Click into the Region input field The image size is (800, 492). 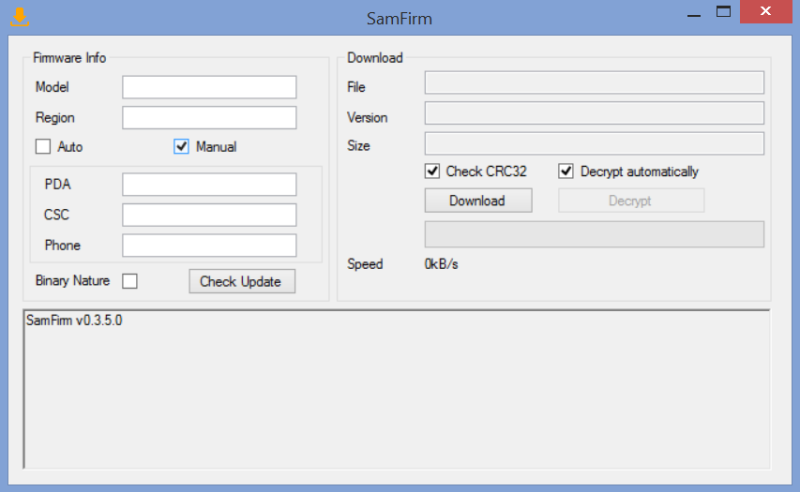(x=209, y=117)
